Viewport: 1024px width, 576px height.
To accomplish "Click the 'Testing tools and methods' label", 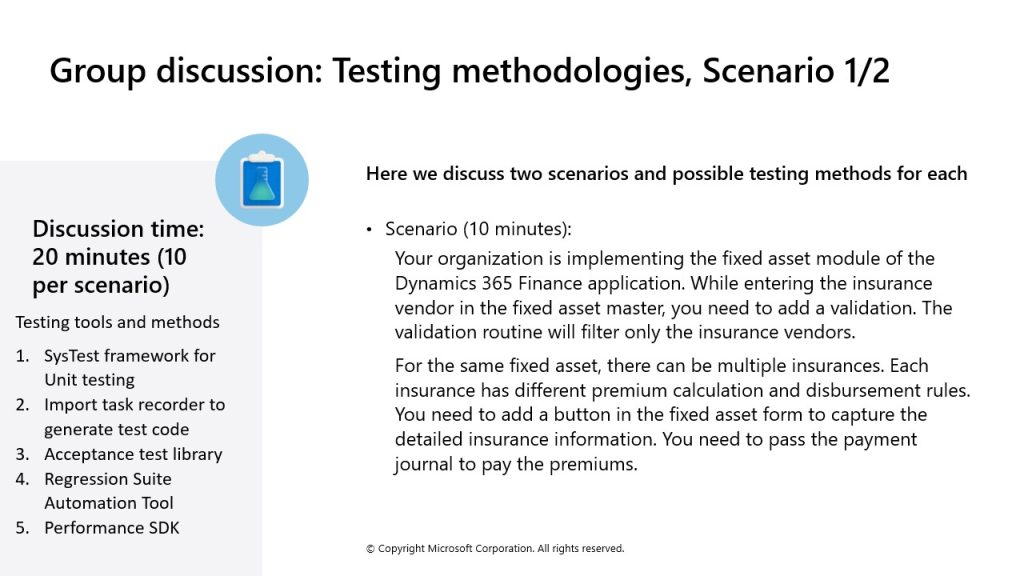I will coord(118,322).
